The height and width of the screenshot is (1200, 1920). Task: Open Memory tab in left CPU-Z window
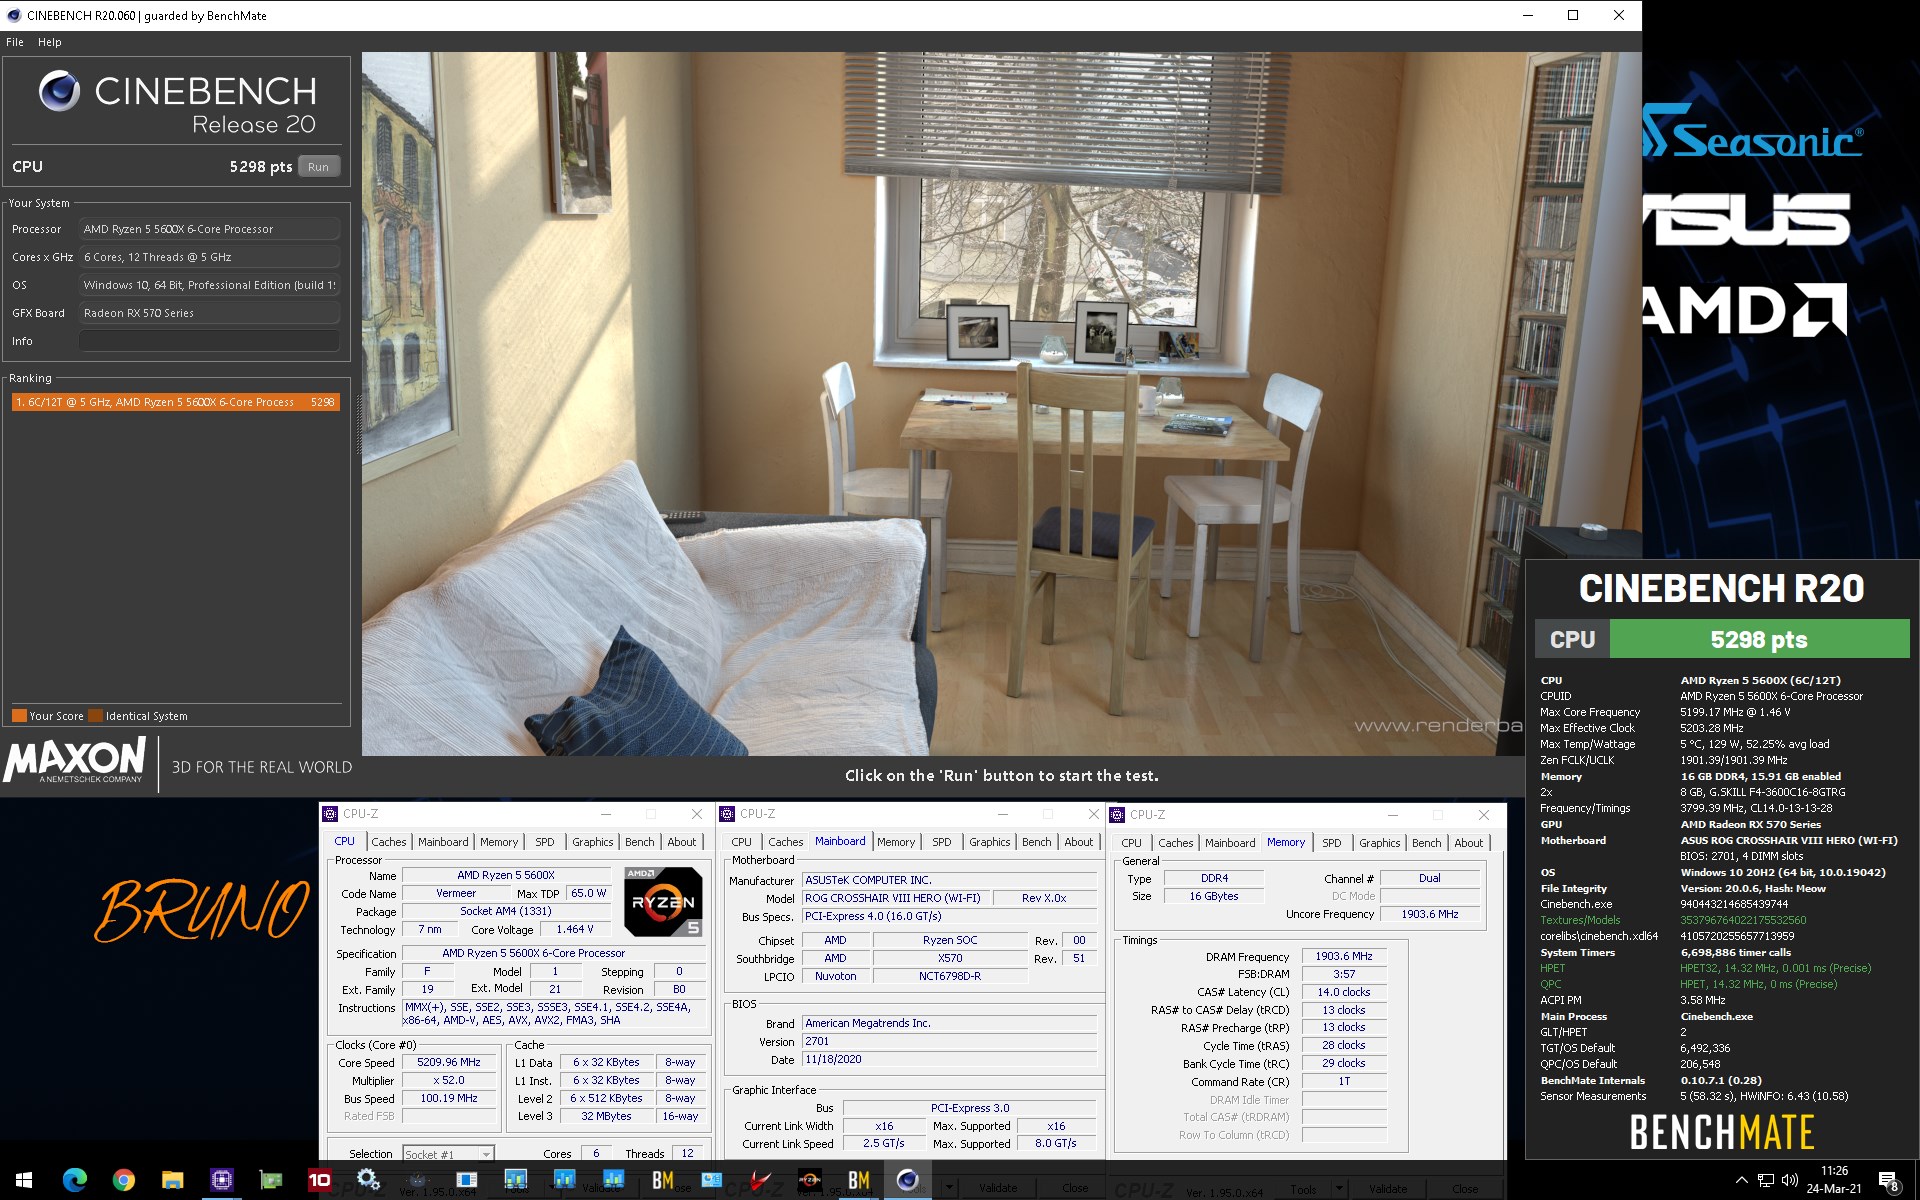click(498, 842)
